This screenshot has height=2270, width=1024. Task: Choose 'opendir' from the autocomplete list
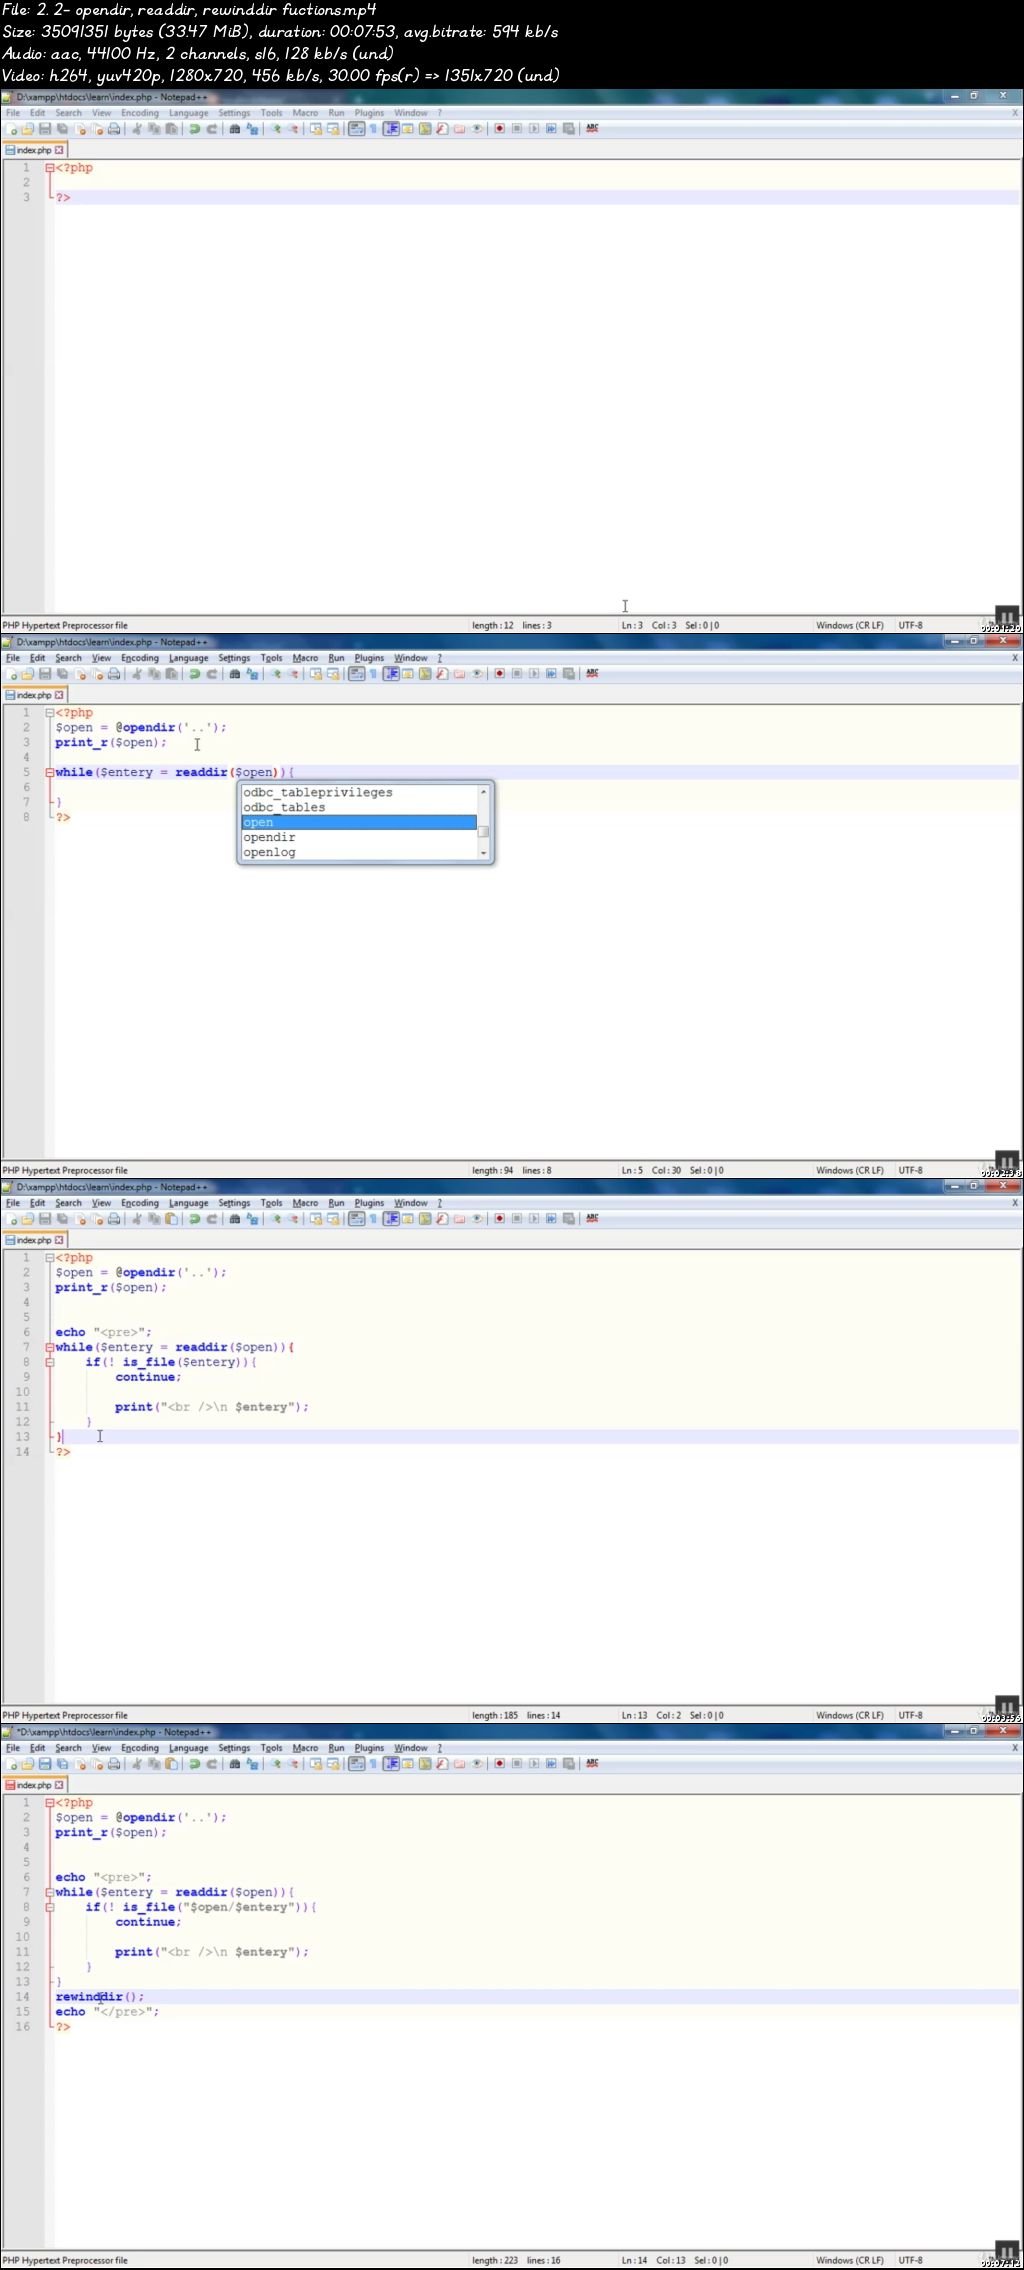(x=359, y=838)
